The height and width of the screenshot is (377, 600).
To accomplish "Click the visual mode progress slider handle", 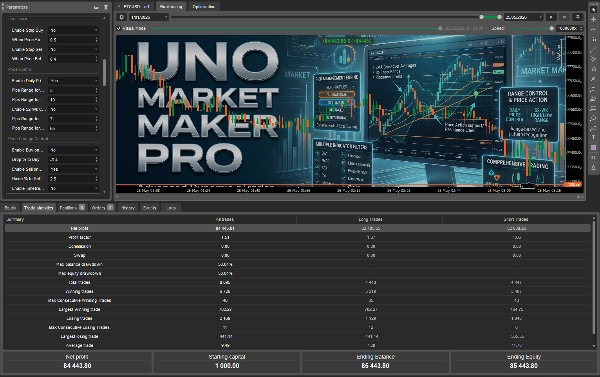I will pyautogui.click(x=440, y=28).
